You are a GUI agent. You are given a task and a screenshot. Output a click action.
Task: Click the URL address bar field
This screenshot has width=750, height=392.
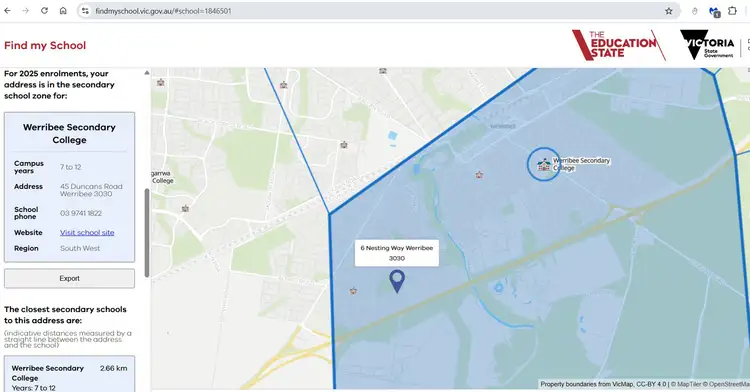[x=378, y=11]
